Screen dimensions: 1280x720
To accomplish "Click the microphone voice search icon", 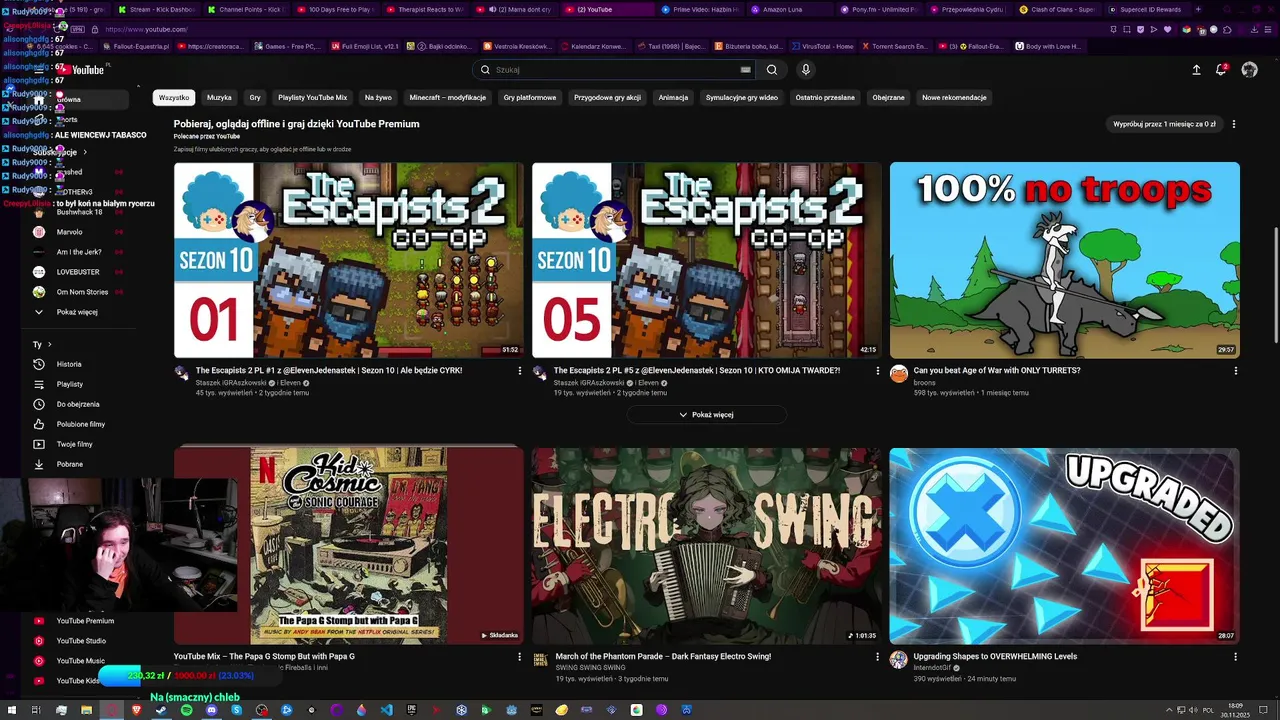I will click(805, 70).
